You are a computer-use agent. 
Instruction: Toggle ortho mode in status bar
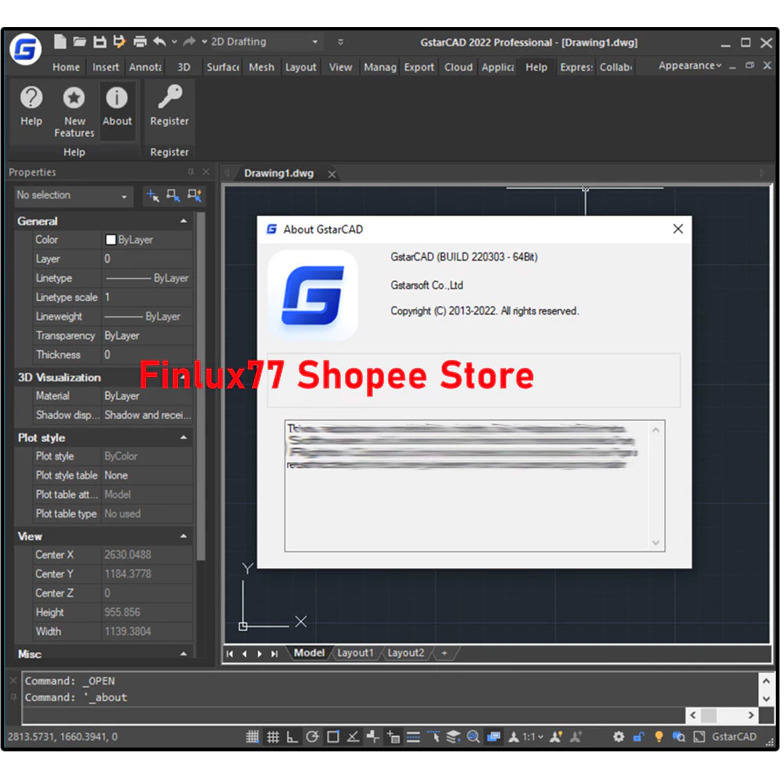pos(292,737)
